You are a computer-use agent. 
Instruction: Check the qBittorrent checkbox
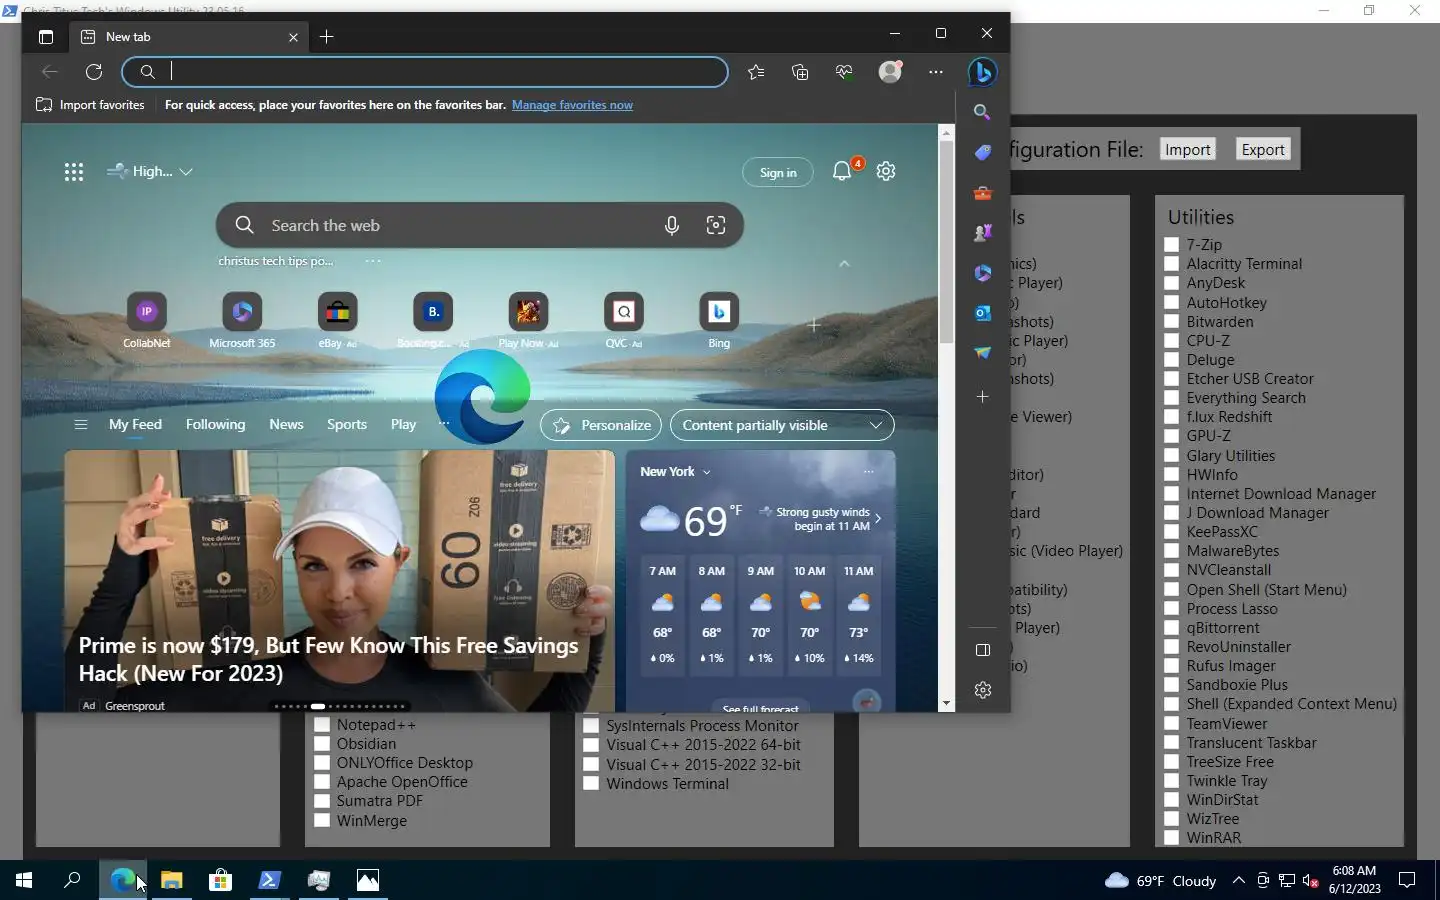pos(1172,628)
